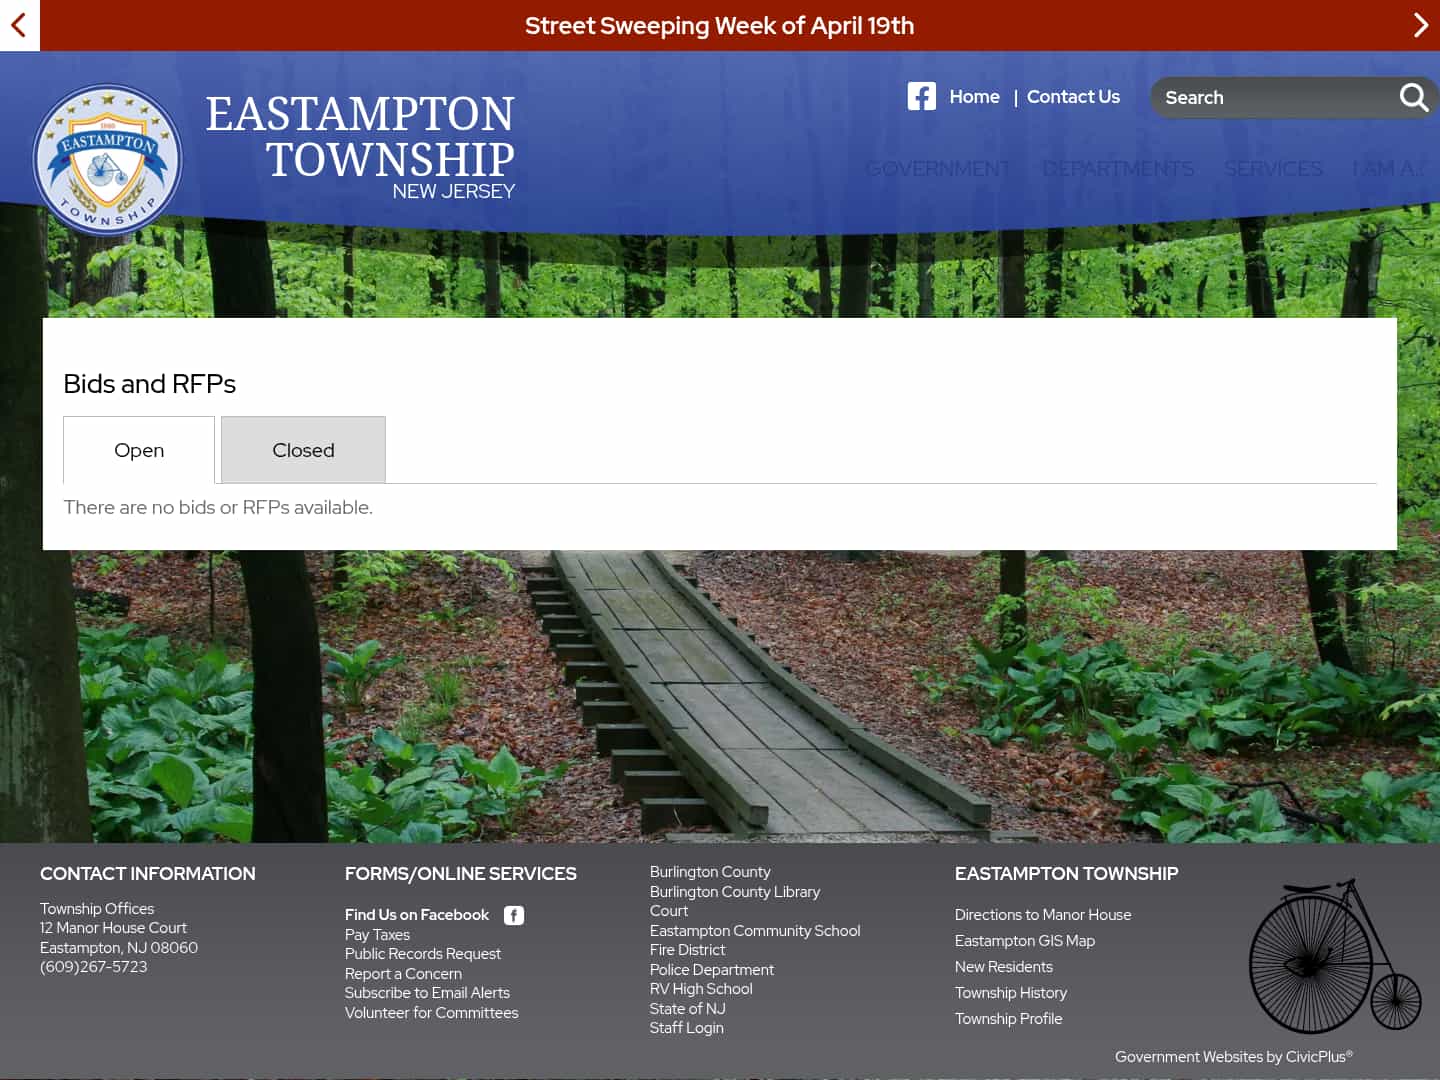Open Report a Concern
Viewport: 1440px width, 1080px height.
point(403,973)
